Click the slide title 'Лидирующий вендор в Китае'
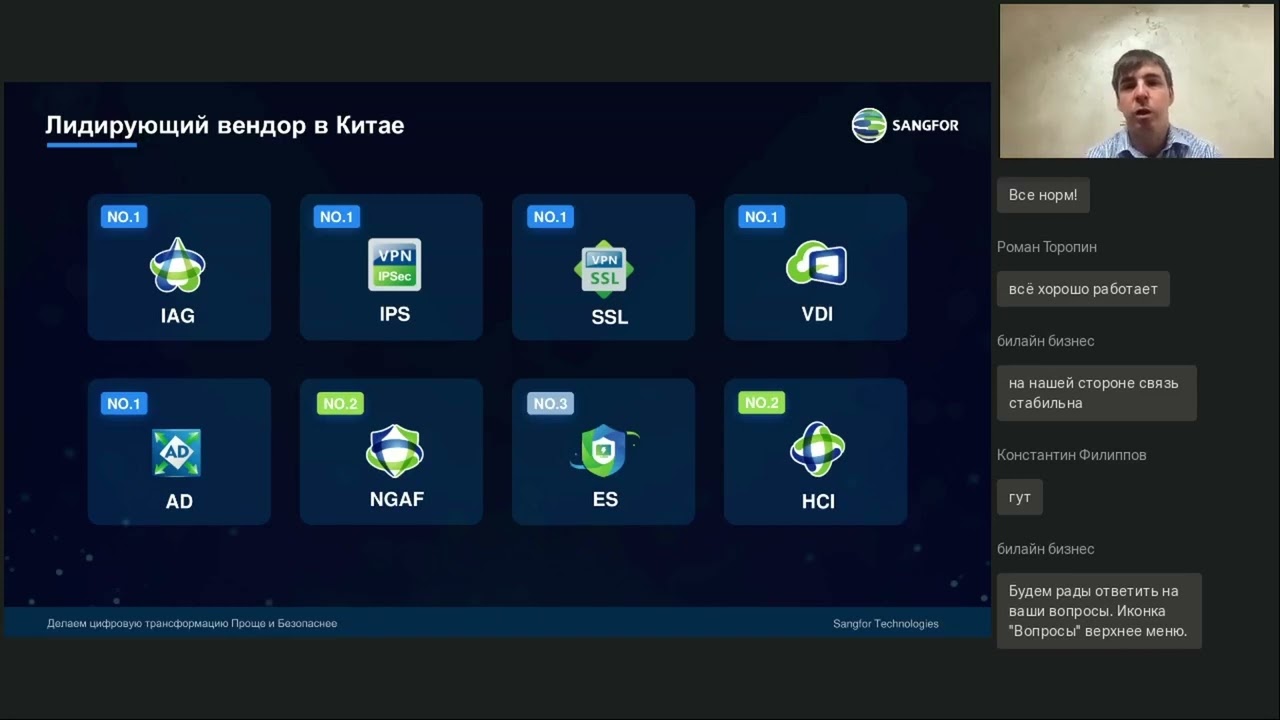 225,125
